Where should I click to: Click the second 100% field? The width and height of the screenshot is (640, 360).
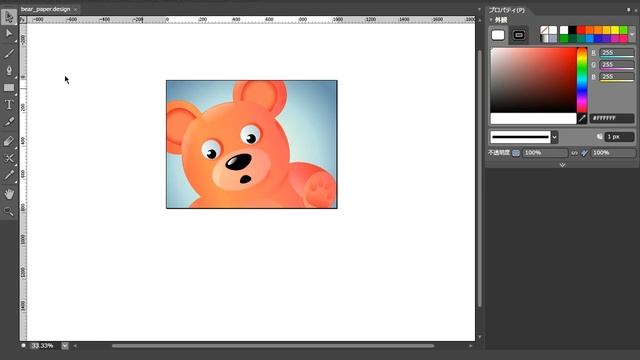(613, 153)
